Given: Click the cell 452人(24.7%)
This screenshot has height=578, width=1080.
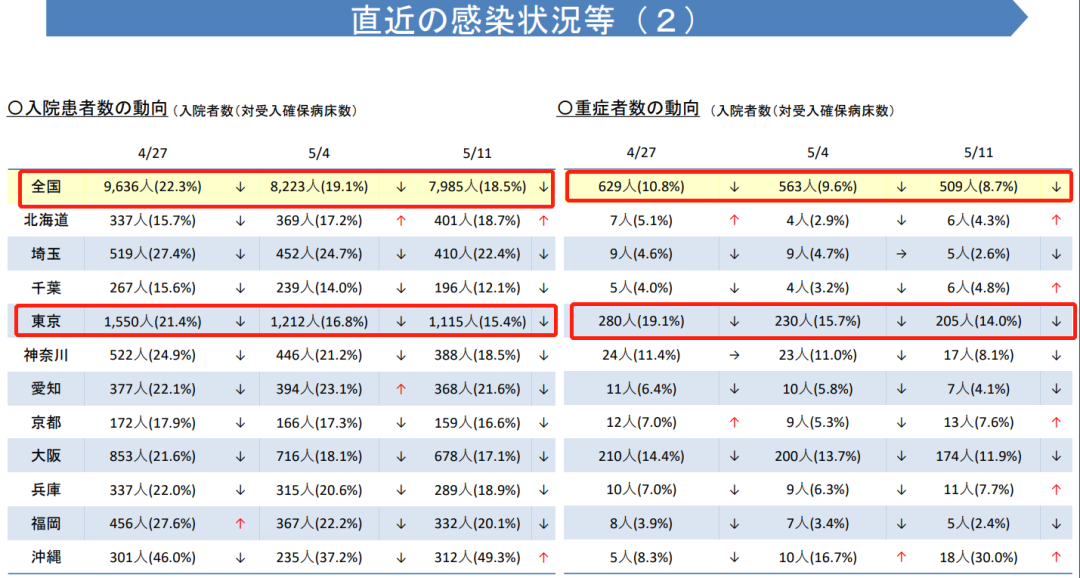Looking at the screenshot, I should click(319, 254).
